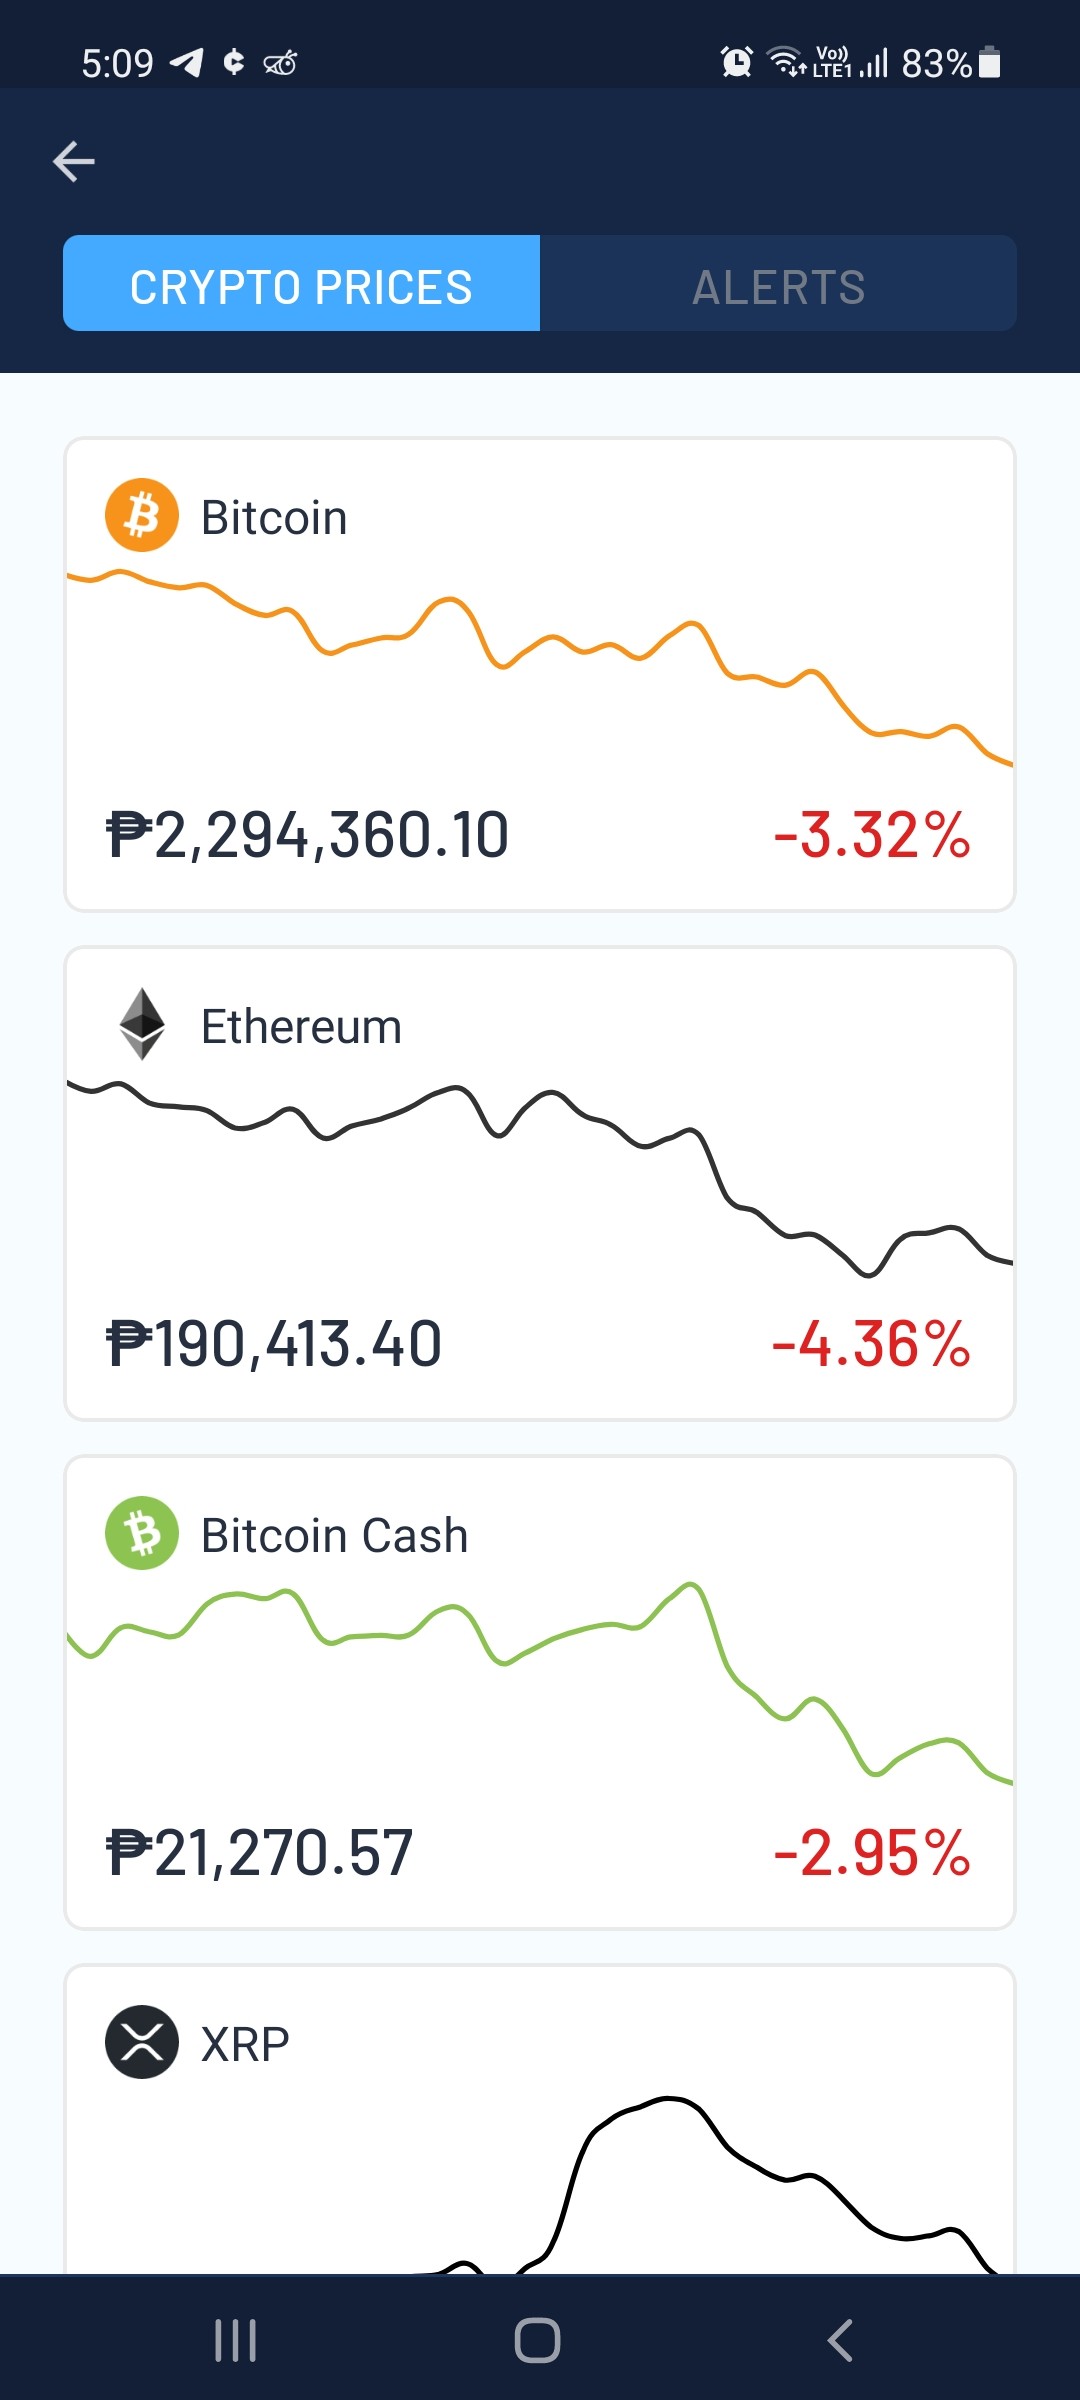Click Bitcoin's -3.32% change value
Viewport: 1080px width, 2400px height.
tap(871, 836)
